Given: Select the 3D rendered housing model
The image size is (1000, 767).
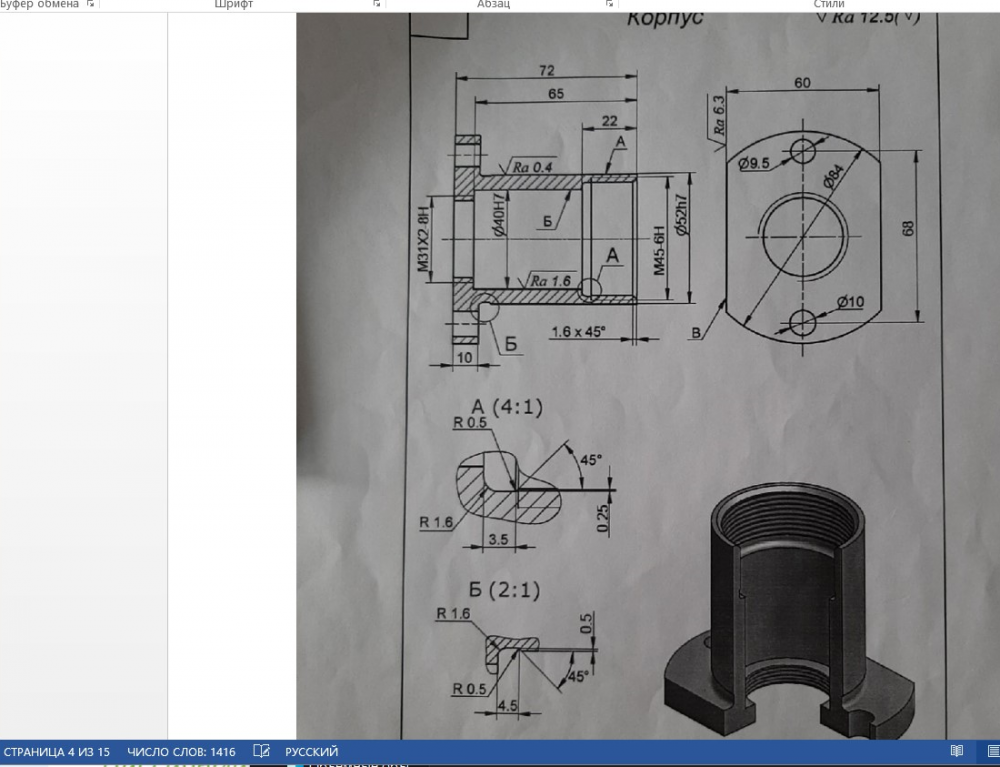Looking at the screenshot, I should pyautogui.click(x=790, y=611).
